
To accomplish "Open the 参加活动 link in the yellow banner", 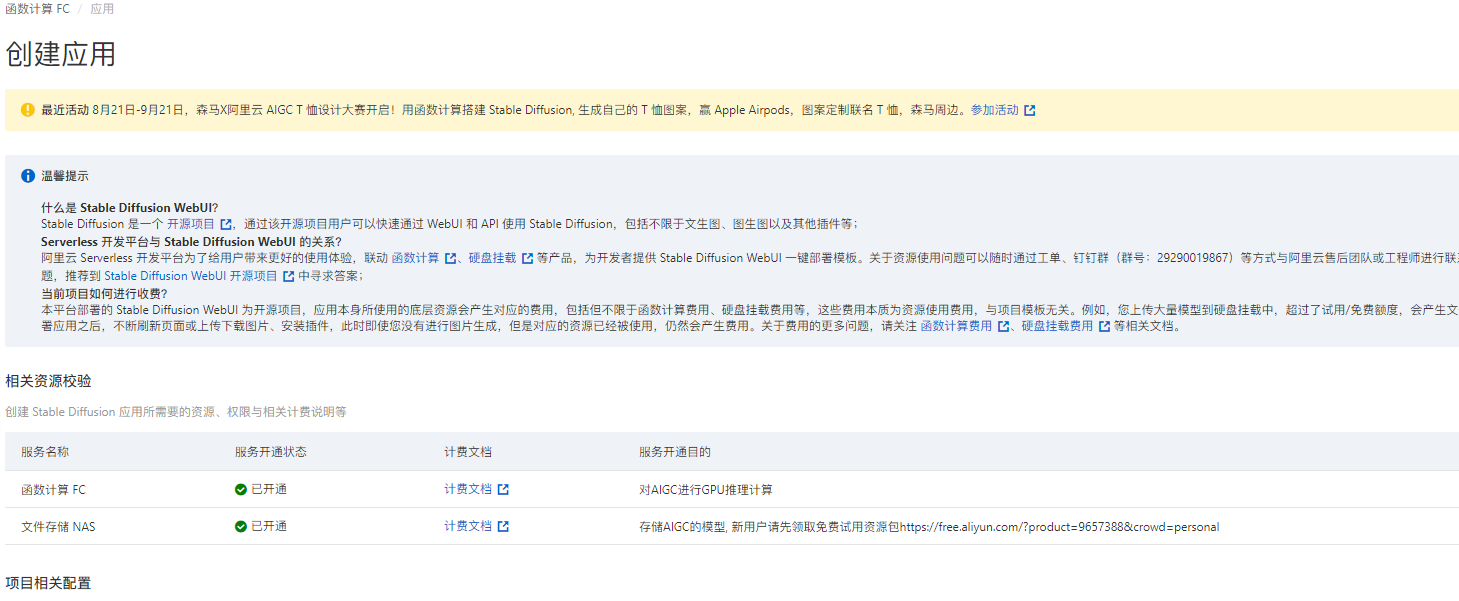I will point(995,110).
